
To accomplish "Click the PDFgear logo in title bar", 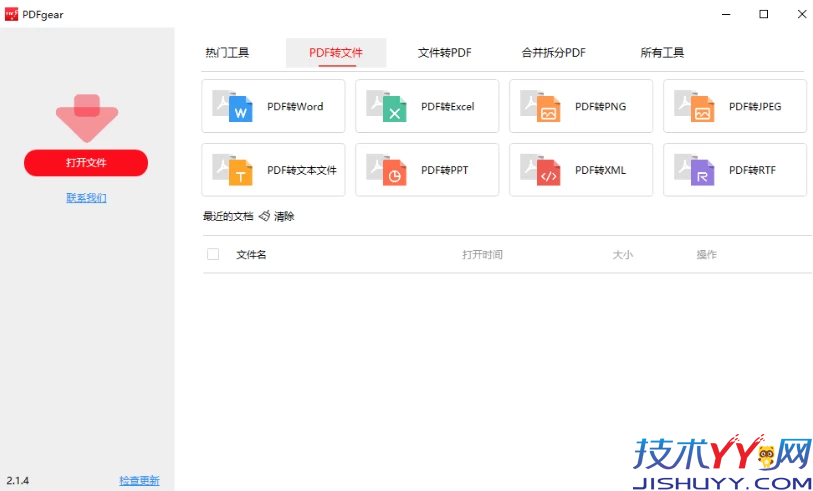I will coord(11,15).
